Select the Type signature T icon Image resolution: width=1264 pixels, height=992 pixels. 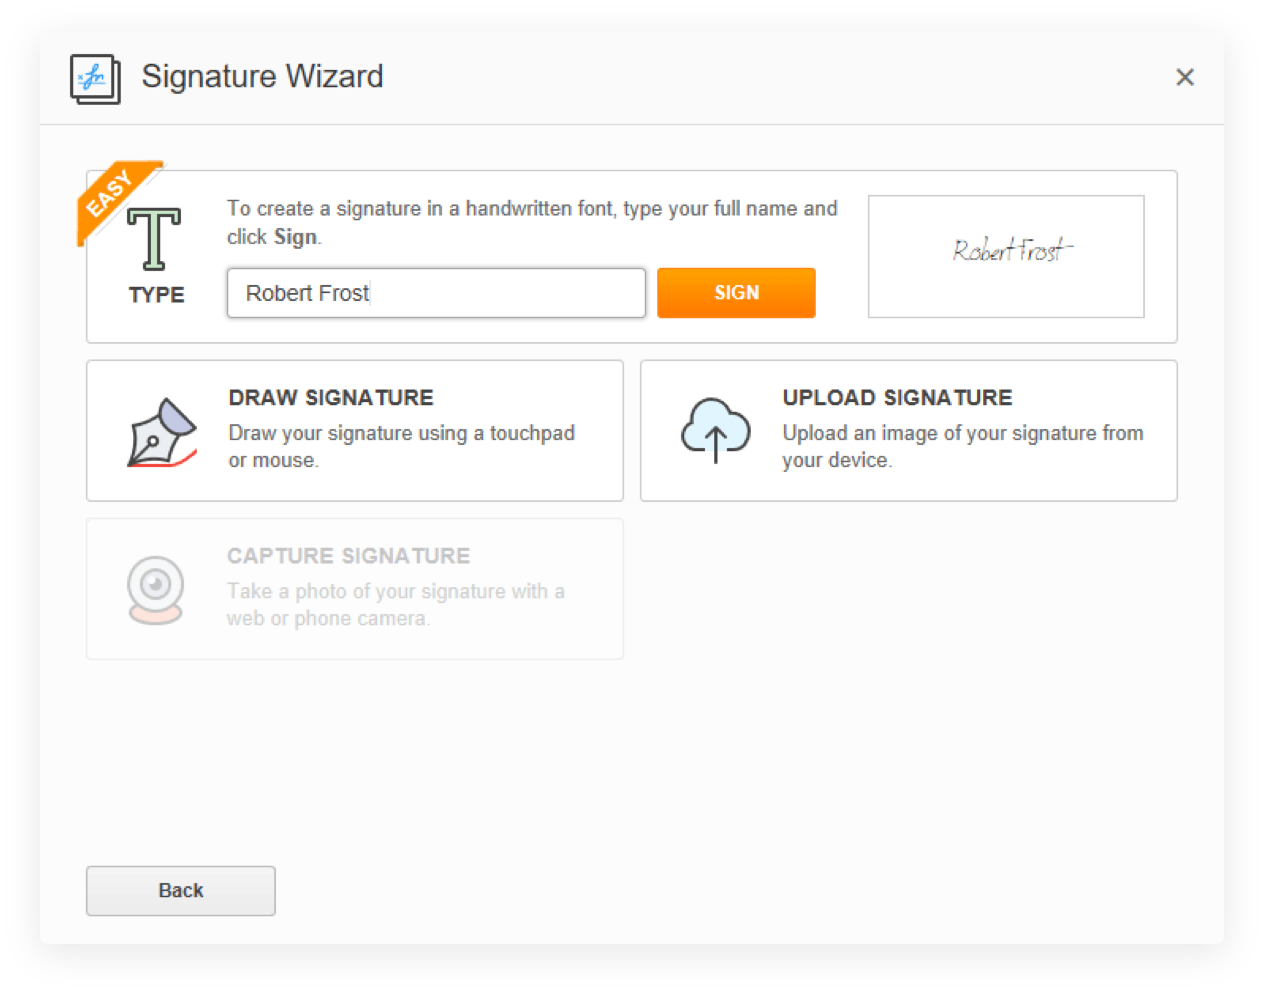[x=154, y=239]
